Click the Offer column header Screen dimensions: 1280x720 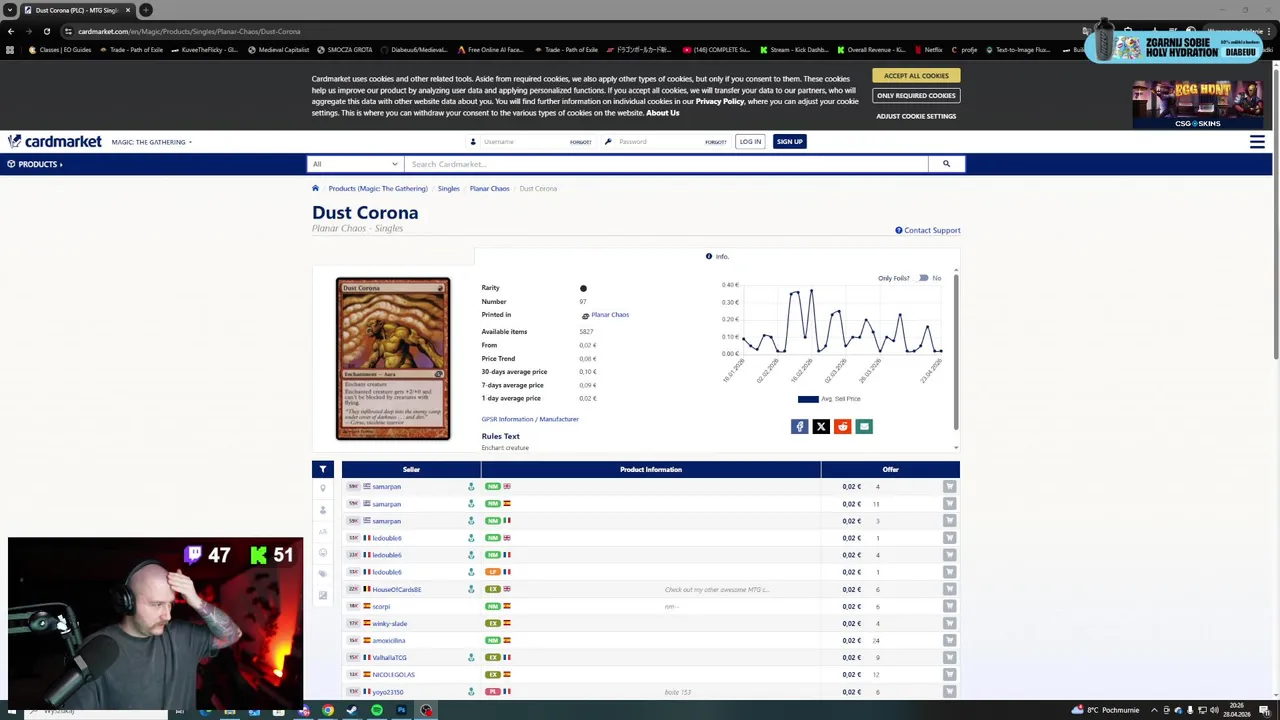890,469
